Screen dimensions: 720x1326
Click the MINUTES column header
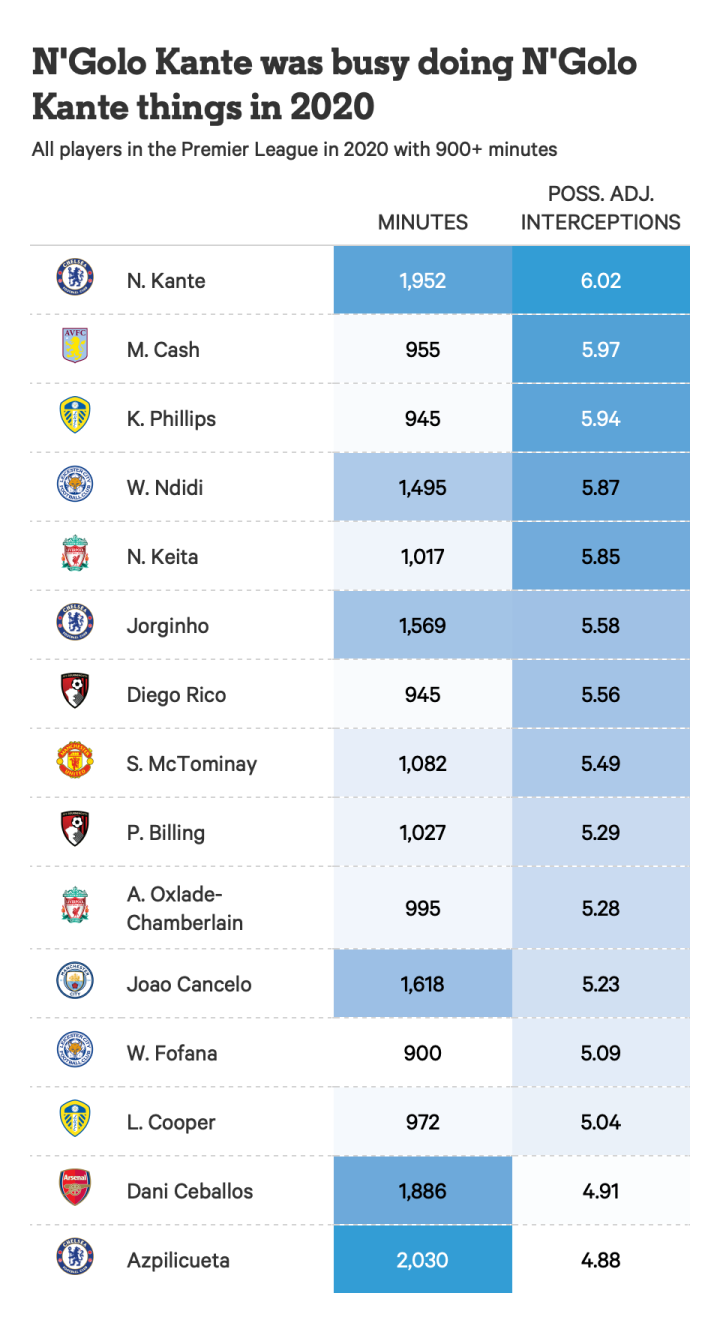tap(422, 222)
